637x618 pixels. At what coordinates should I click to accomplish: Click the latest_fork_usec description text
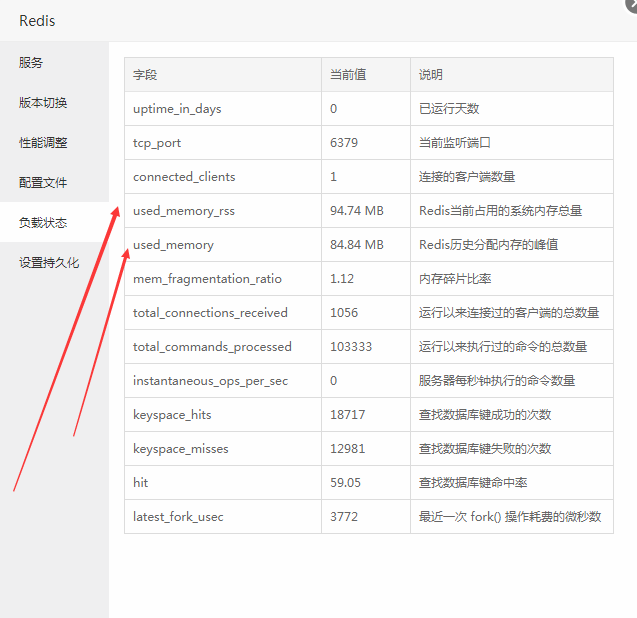[509, 517]
